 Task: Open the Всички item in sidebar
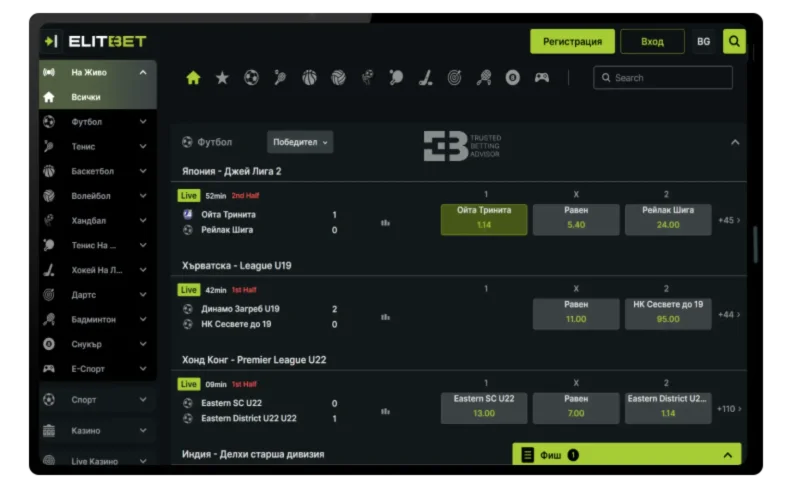point(86,97)
